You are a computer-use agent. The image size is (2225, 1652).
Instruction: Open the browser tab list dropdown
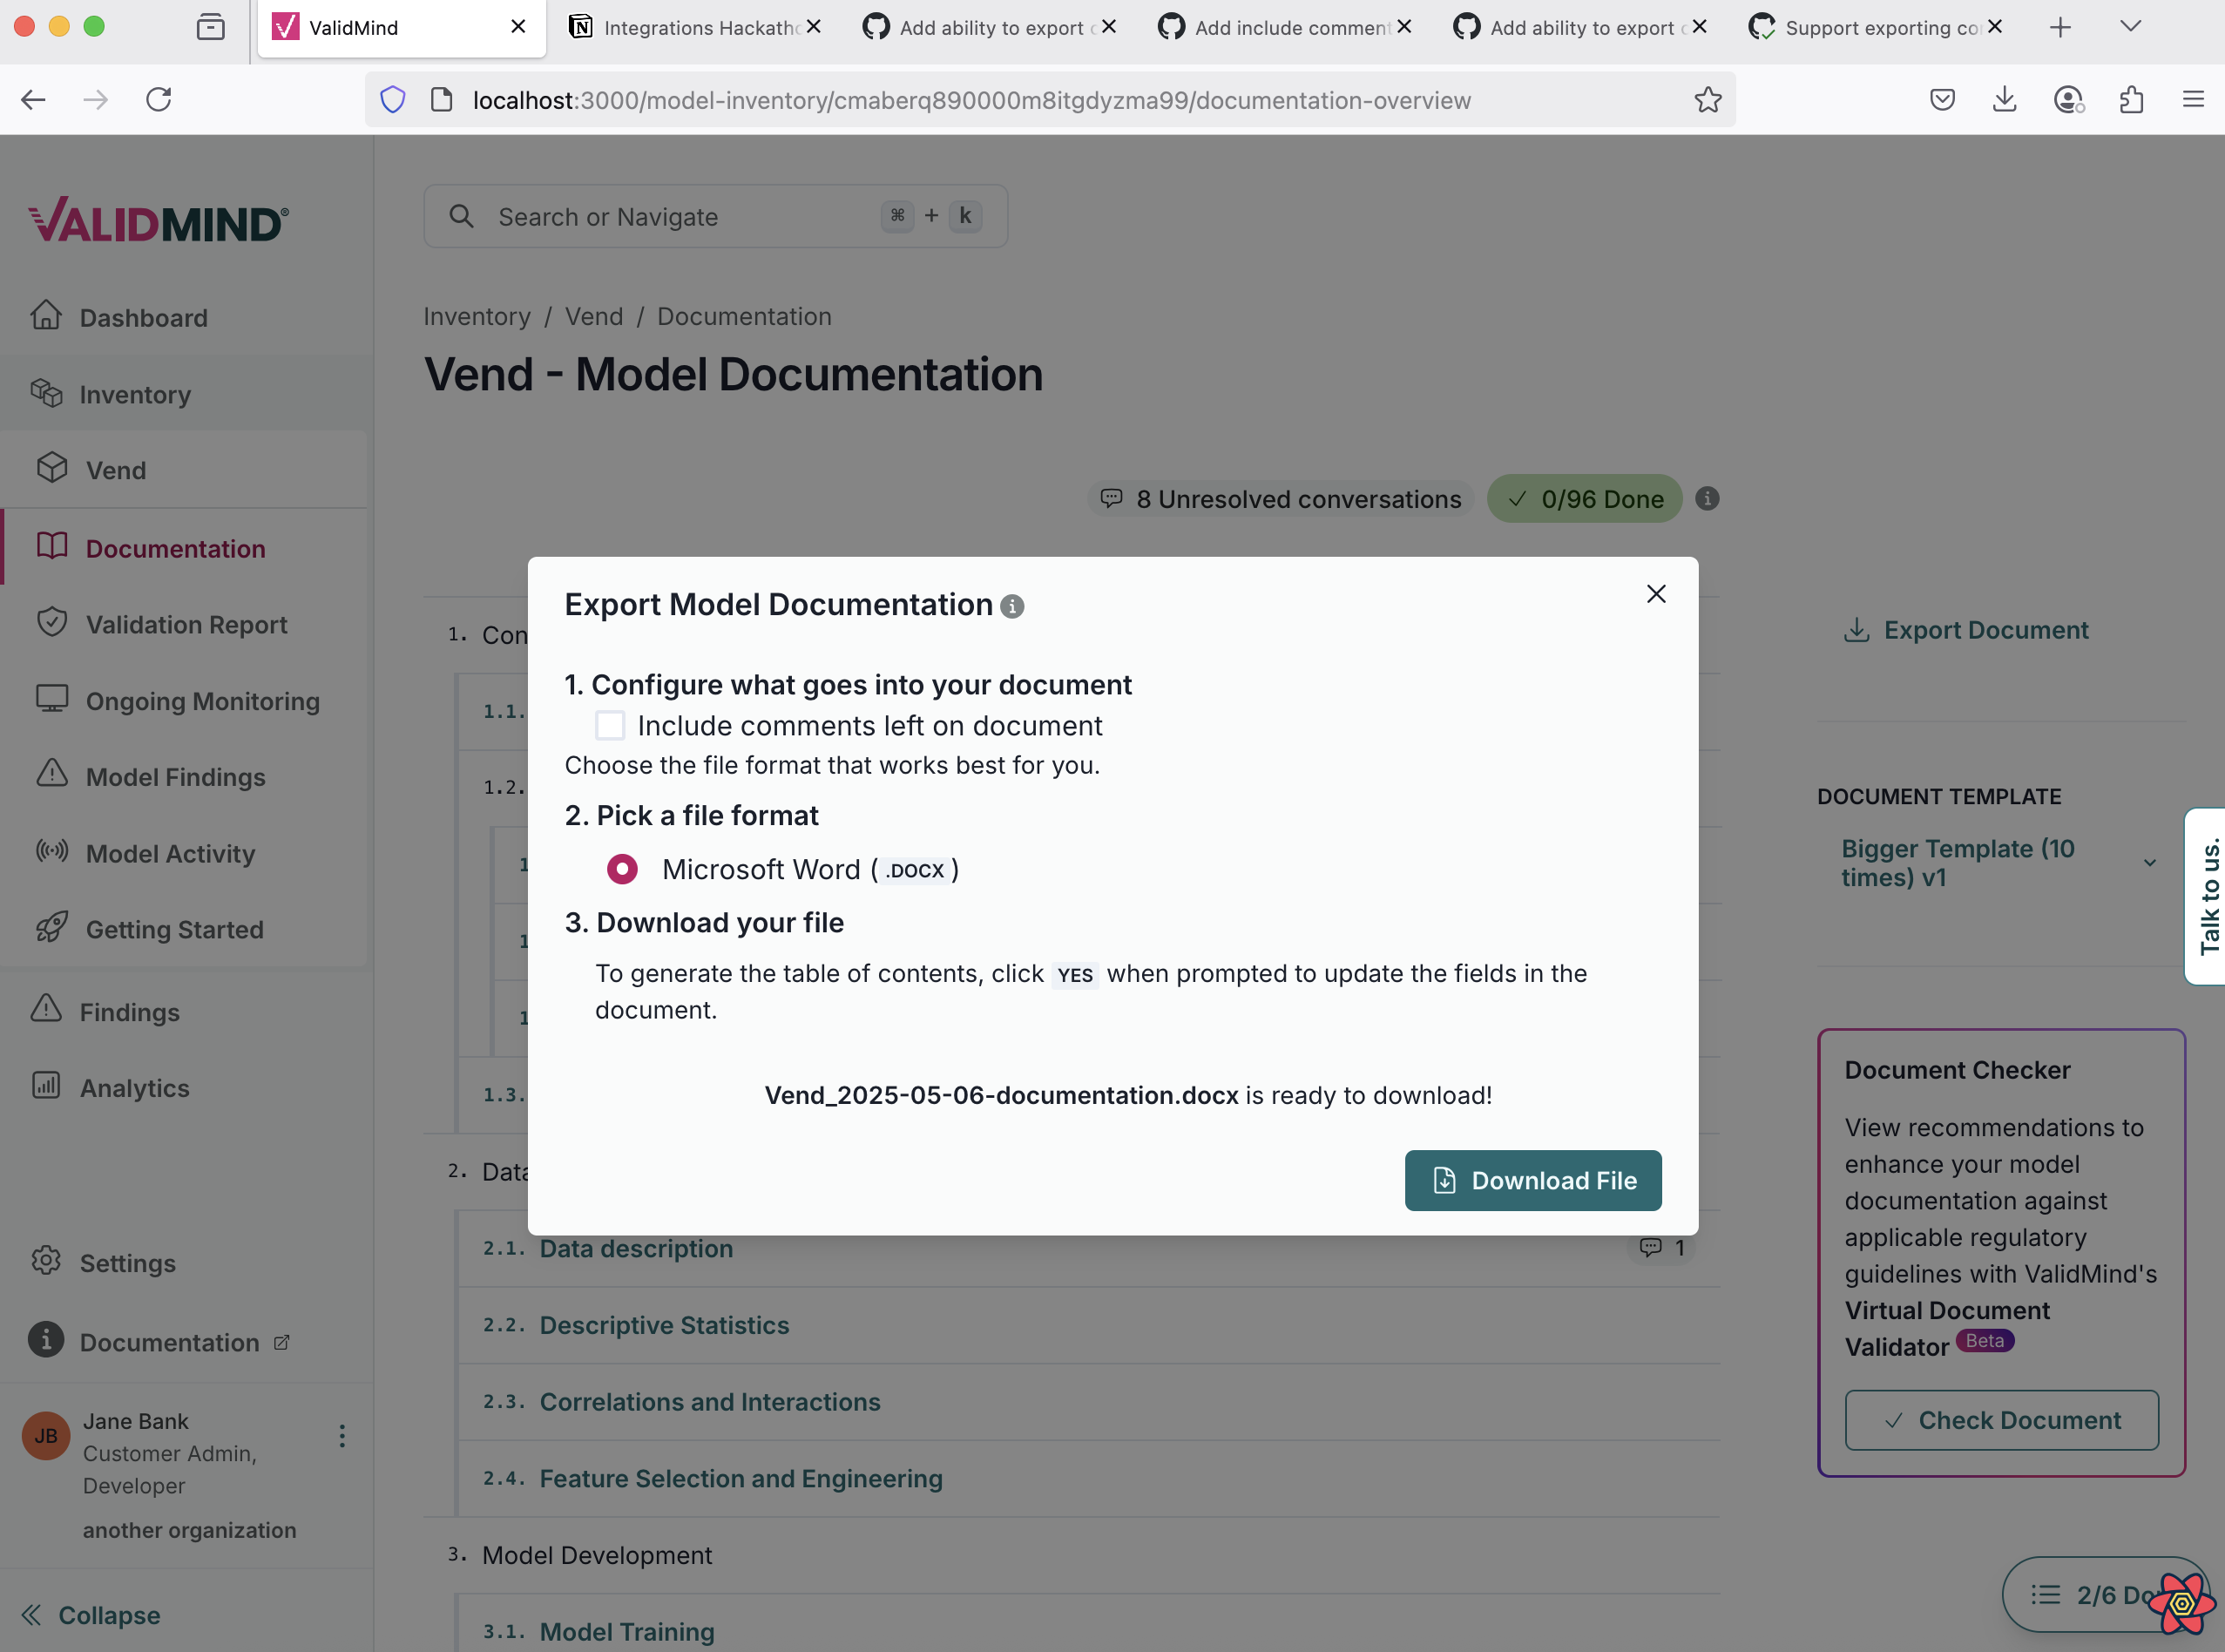[x=2129, y=27]
